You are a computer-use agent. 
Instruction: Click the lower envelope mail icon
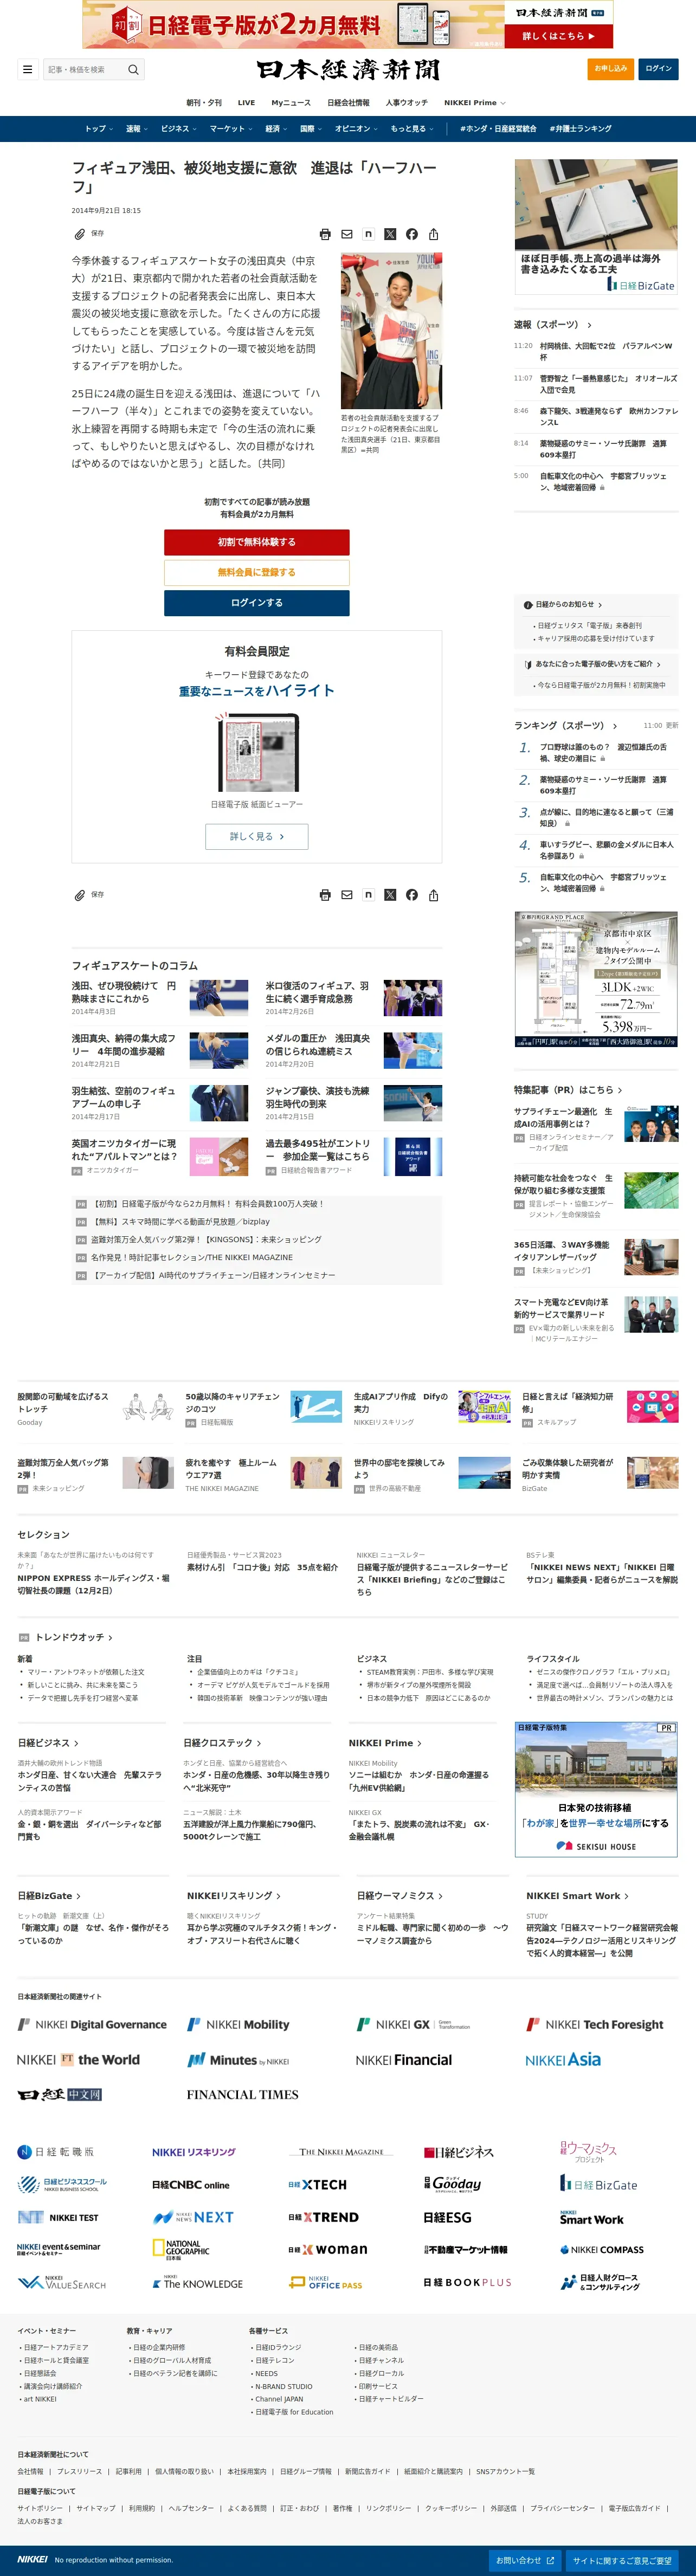[347, 895]
